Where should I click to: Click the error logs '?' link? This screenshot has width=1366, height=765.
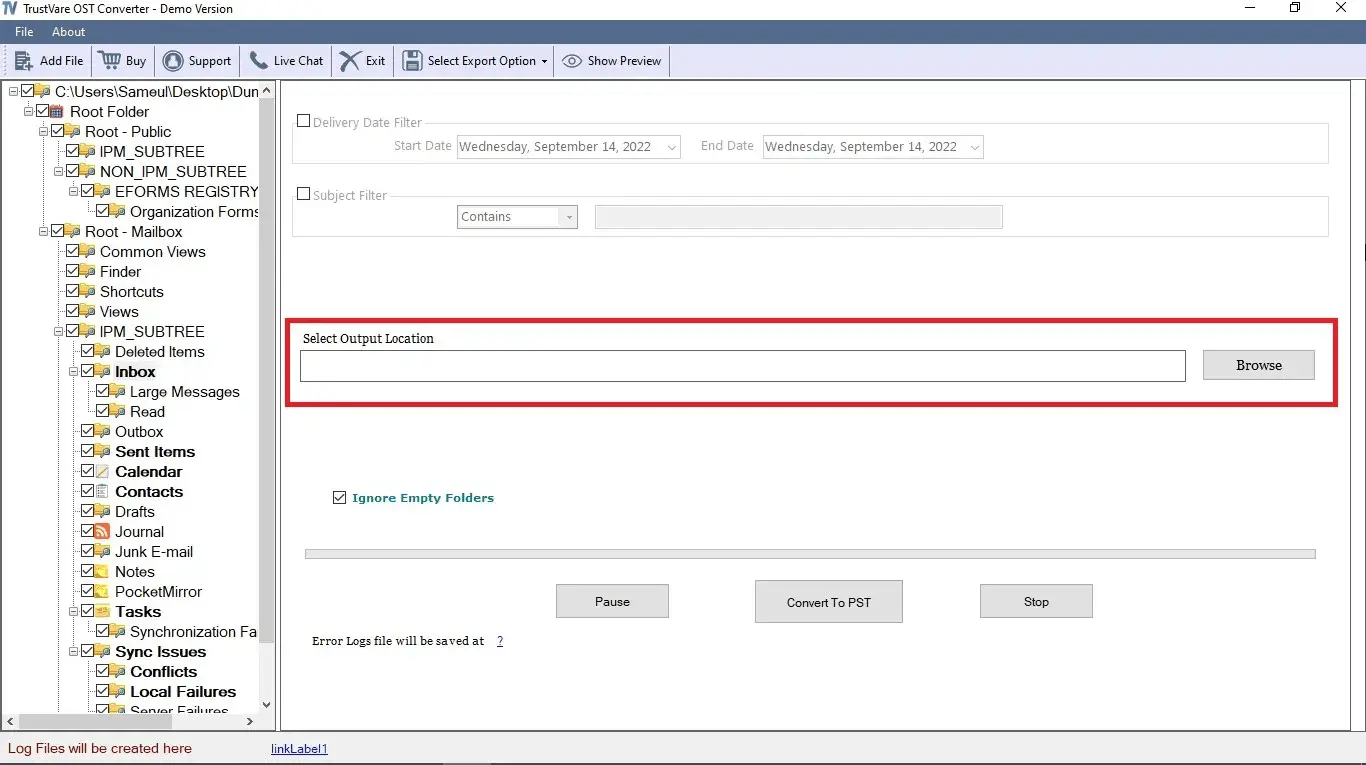(500, 641)
